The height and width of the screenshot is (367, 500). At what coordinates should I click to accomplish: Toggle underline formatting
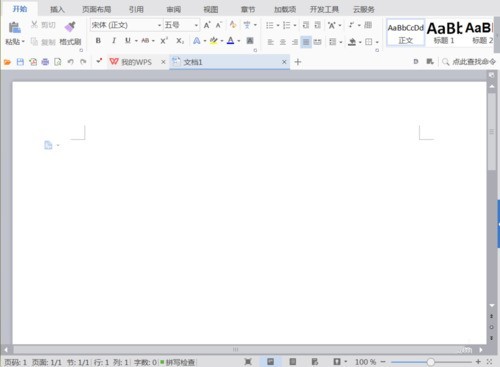[128, 41]
